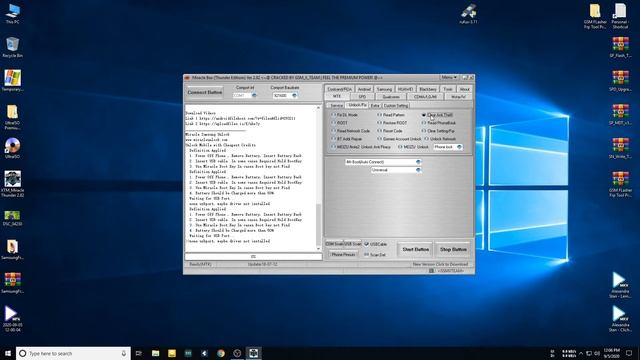The width and height of the screenshot is (640, 360).
Task: Select the Read Pattern radio option
Action: pyautogui.click(x=391, y=115)
